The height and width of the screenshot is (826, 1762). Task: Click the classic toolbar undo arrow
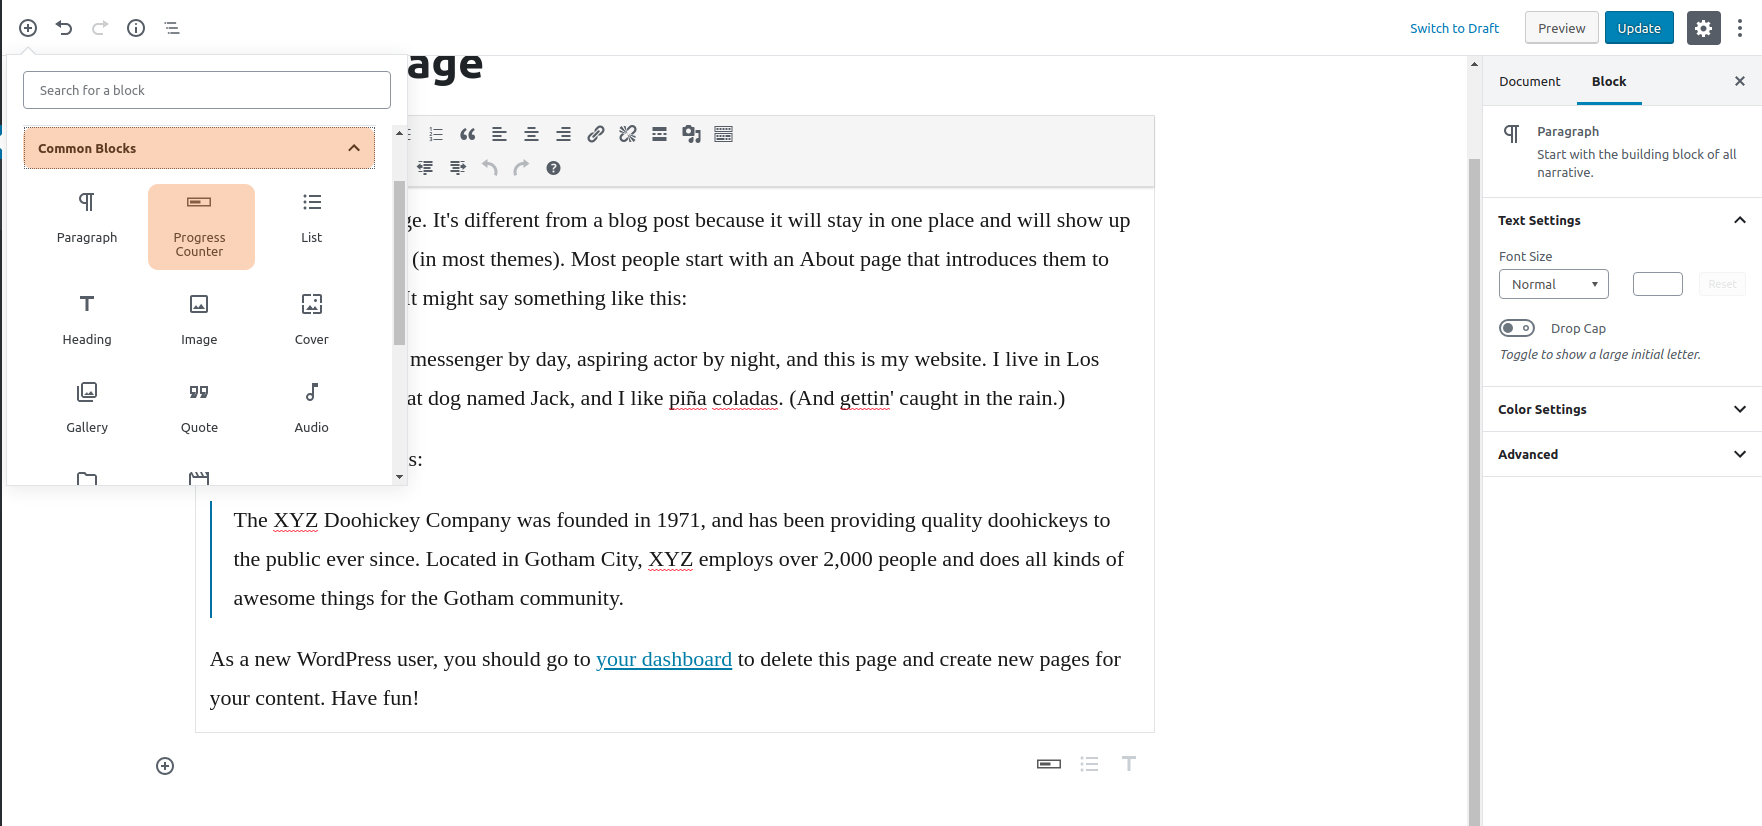(490, 168)
